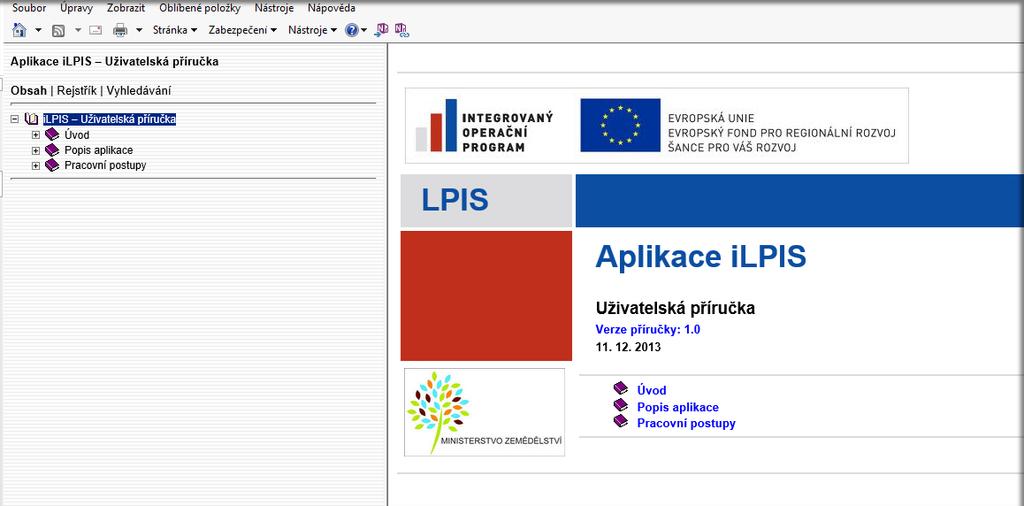Switch to the Obsah tab
Image resolution: width=1024 pixels, height=506 pixels.
click(29, 91)
